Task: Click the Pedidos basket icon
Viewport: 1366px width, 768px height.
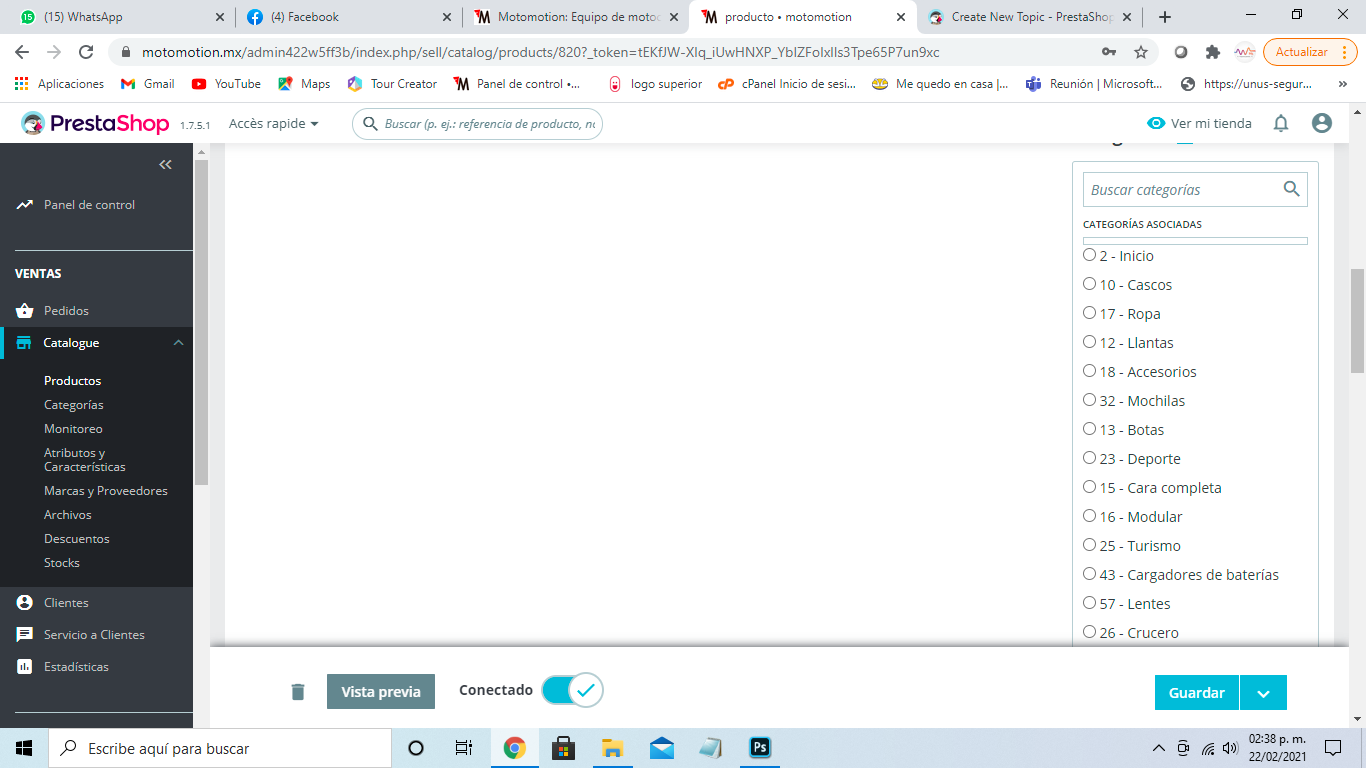Action: tap(25, 311)
